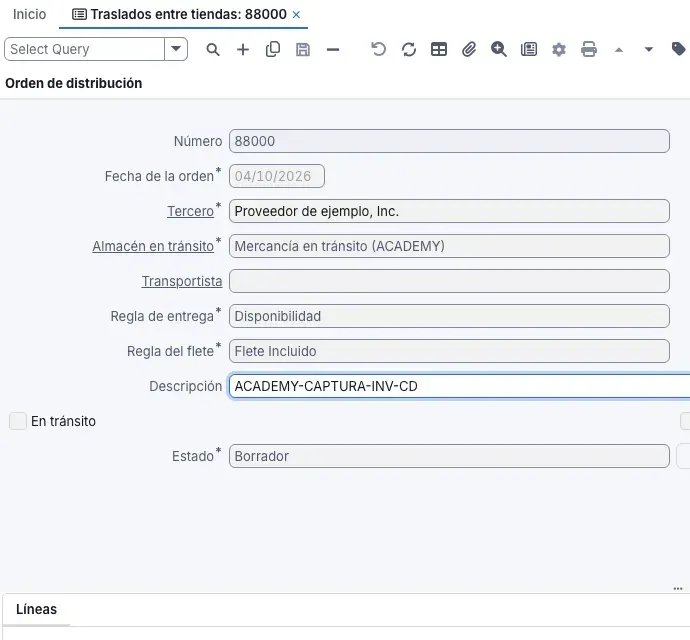Open the Líneas tab
This screenshot has height=640, width=690.
(x=37, y=609)
